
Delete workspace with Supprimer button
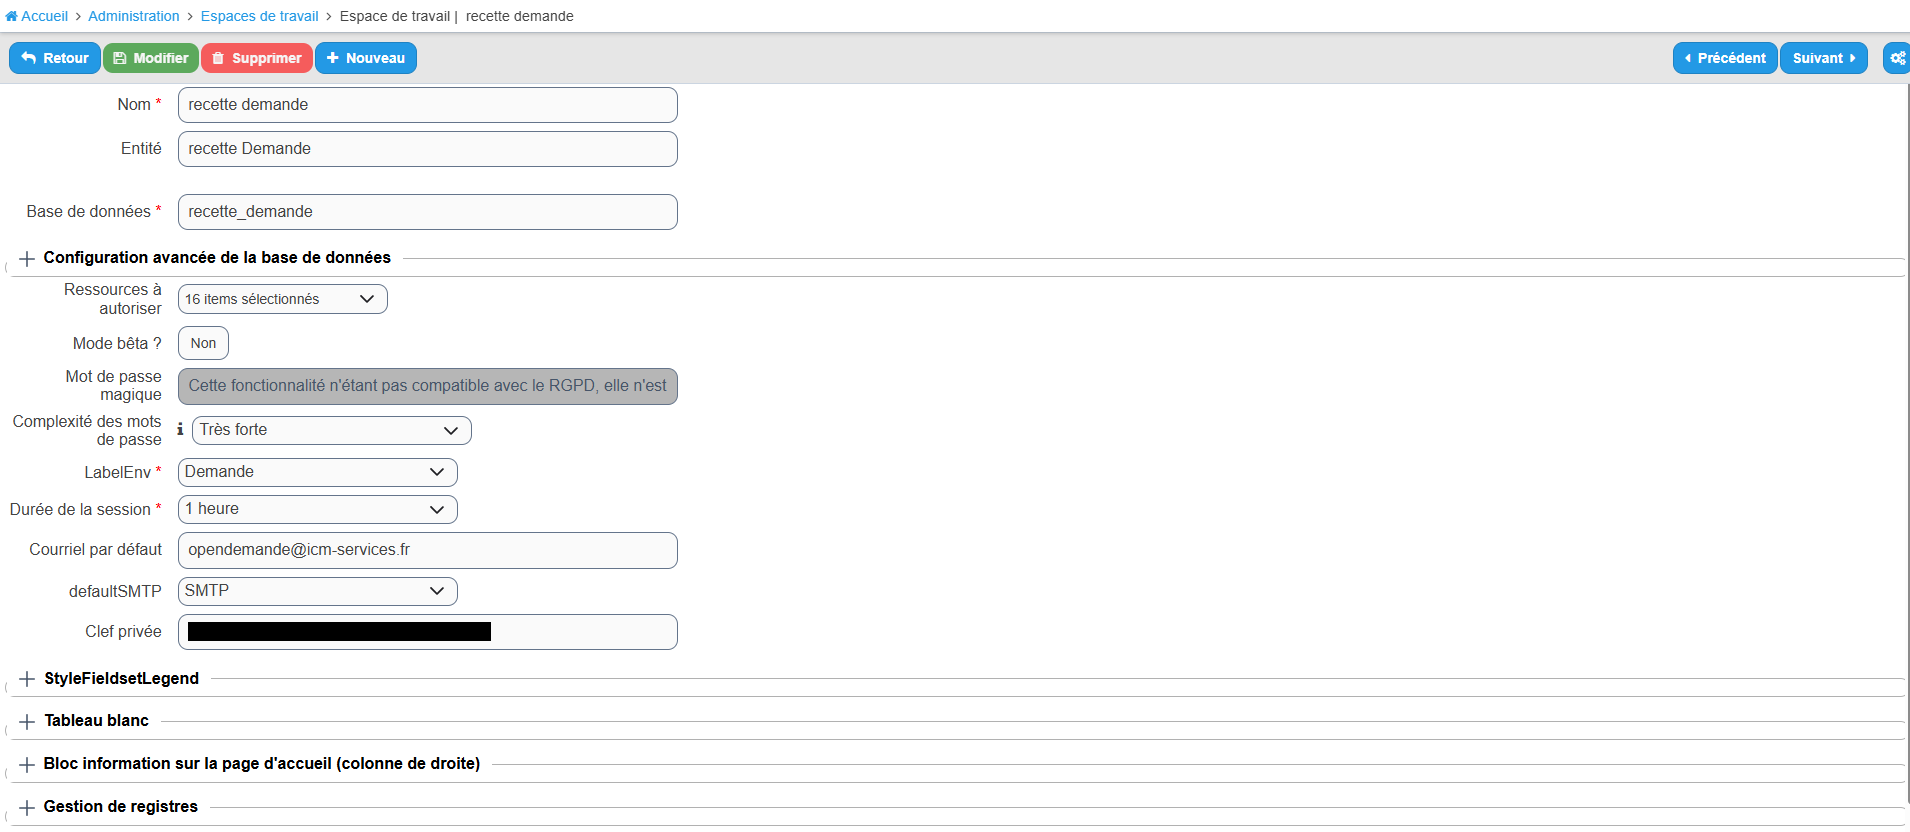(257, 58)
